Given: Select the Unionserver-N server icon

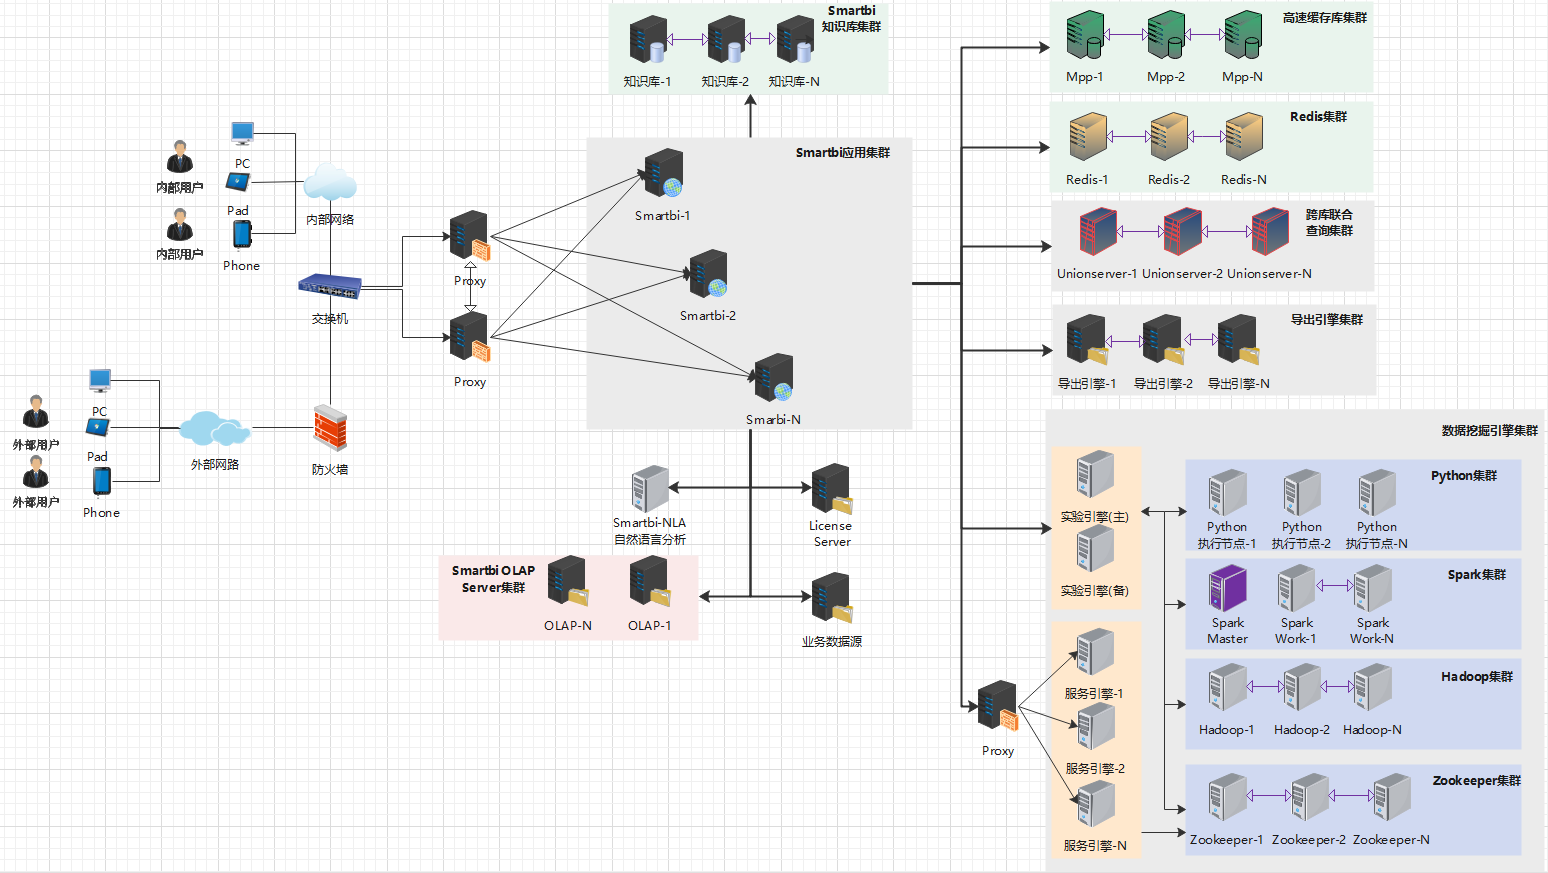Looking at the screenshot, I should (1270, 231).
